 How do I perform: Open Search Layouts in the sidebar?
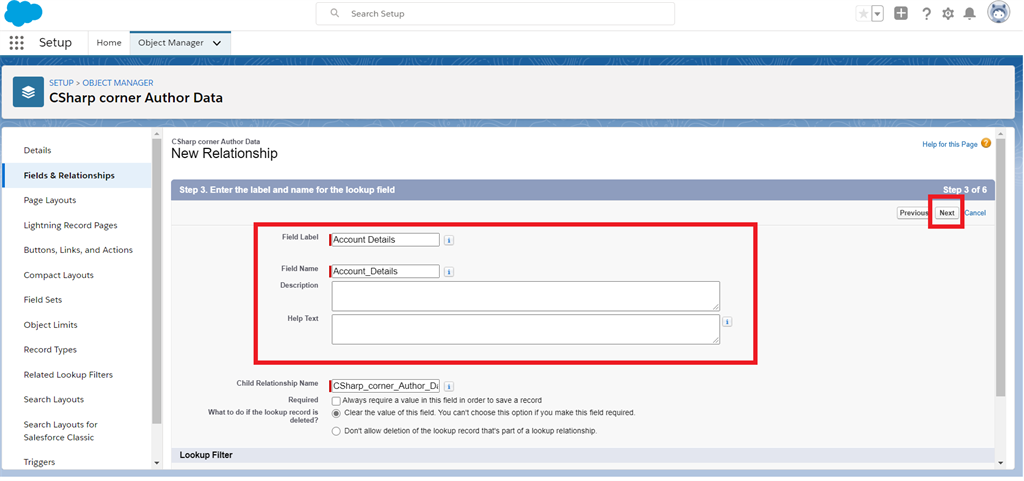(x=54, y=399)
